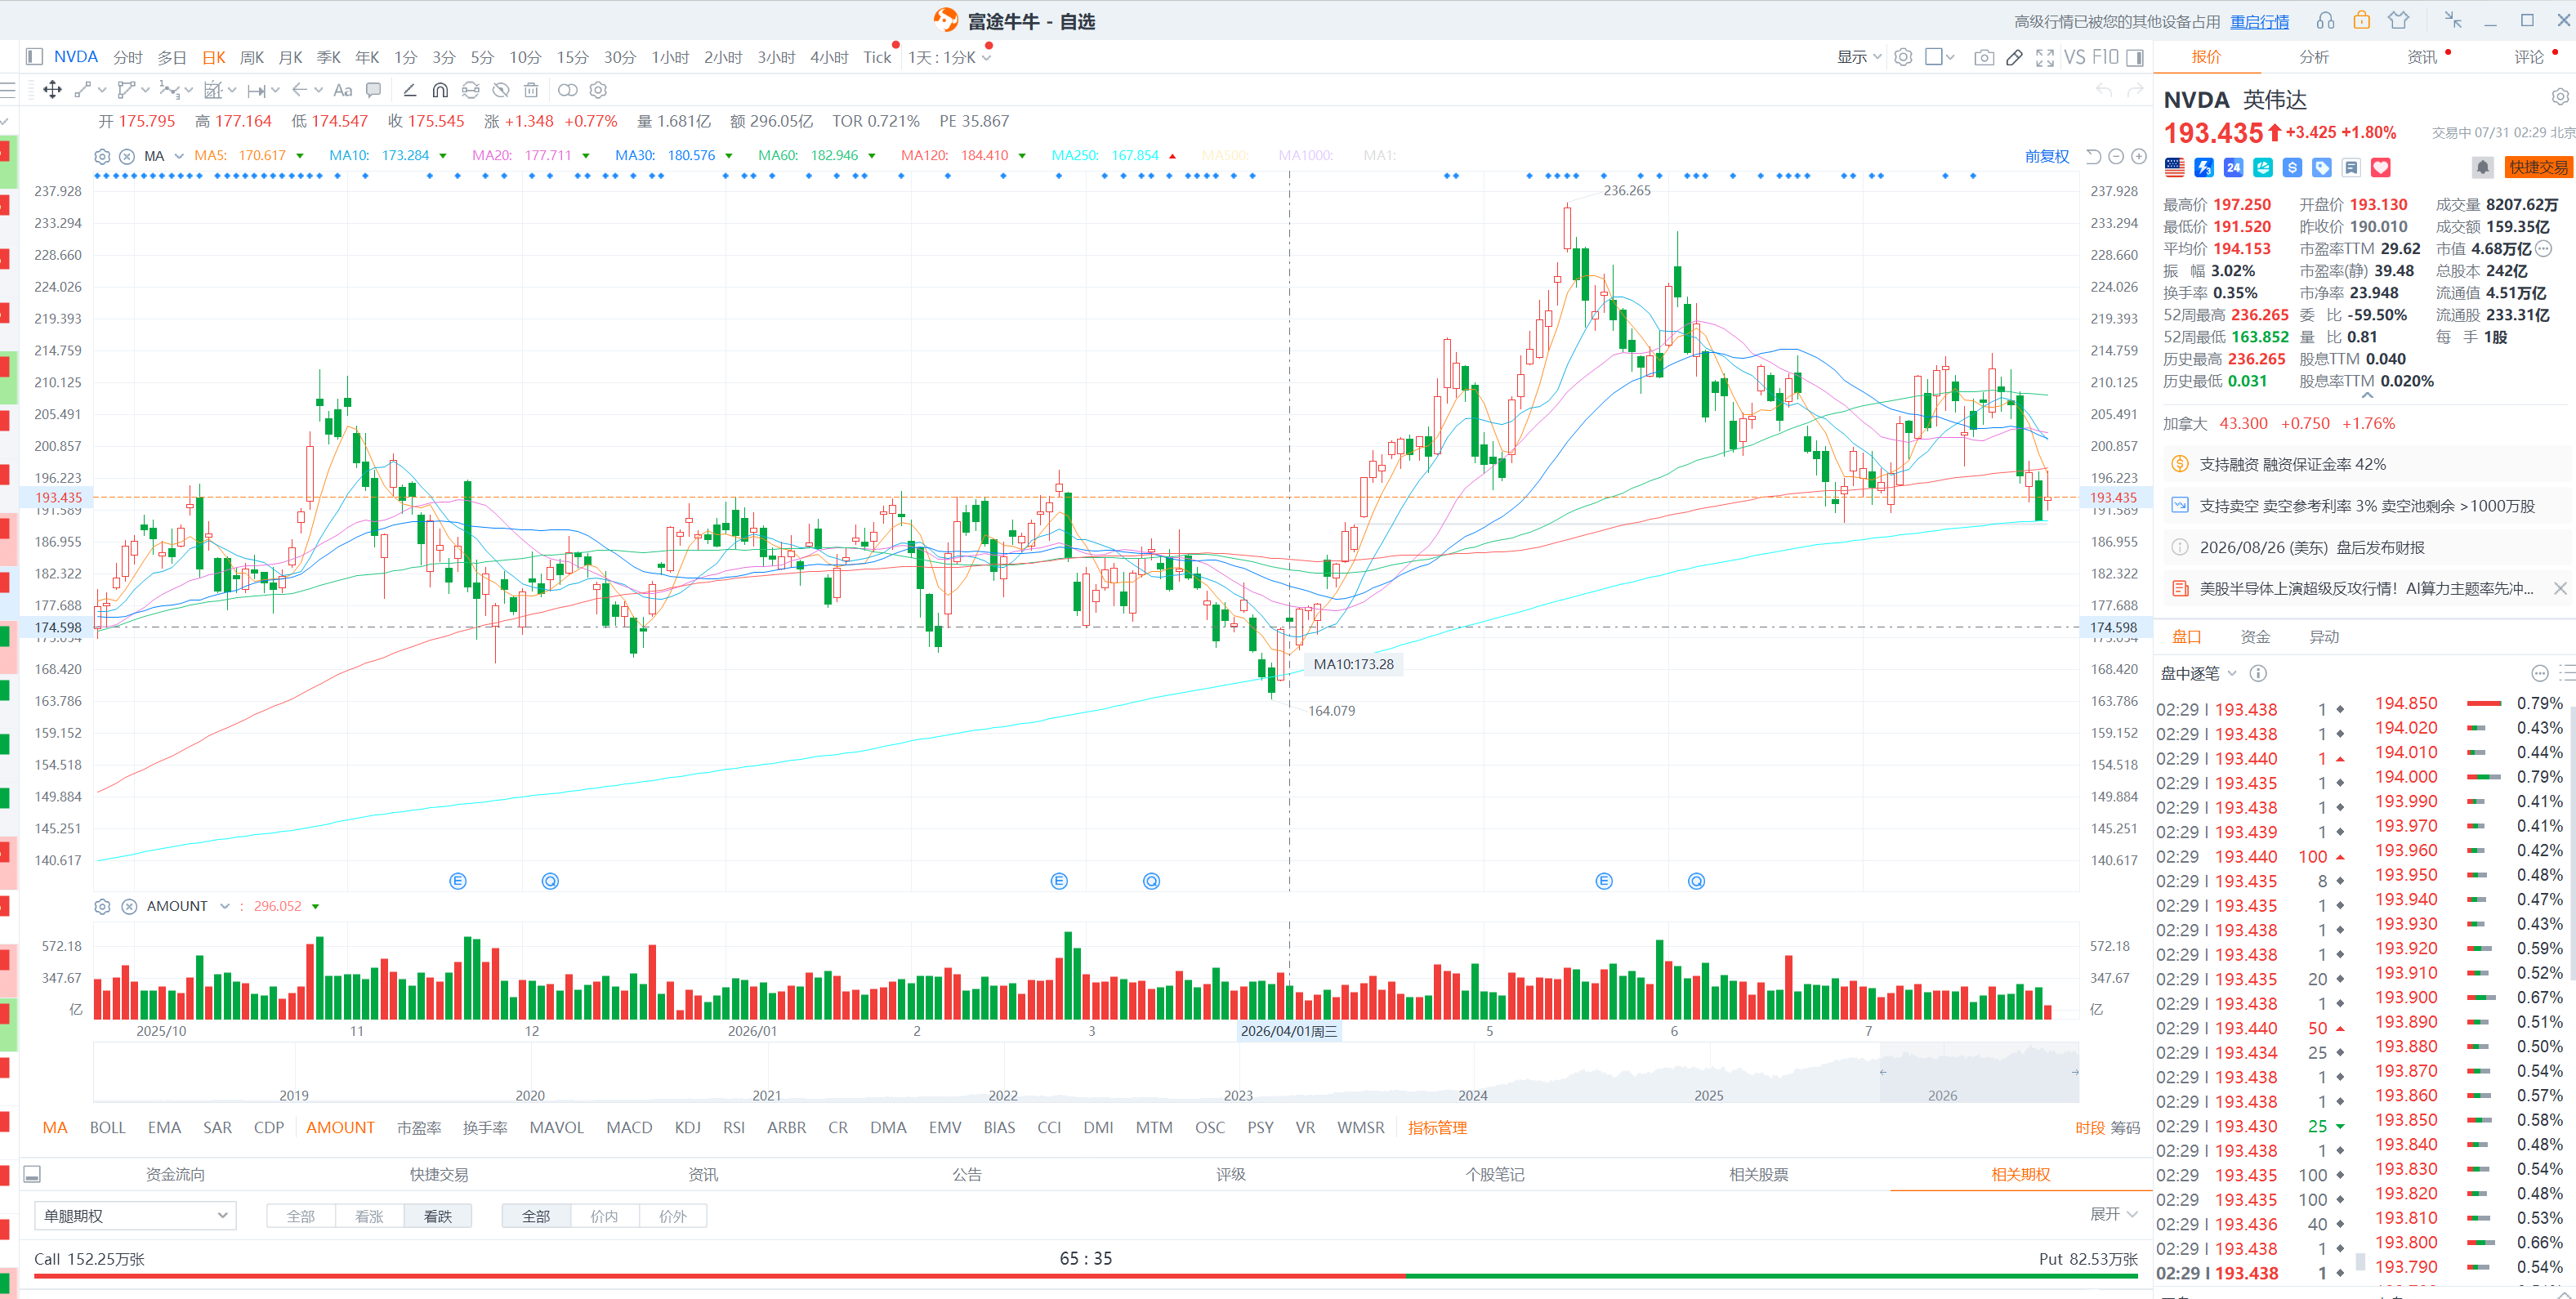2576x1299 pixels.
Task: Activate the magnet snap tool
Action: click(x=440, y=90)
